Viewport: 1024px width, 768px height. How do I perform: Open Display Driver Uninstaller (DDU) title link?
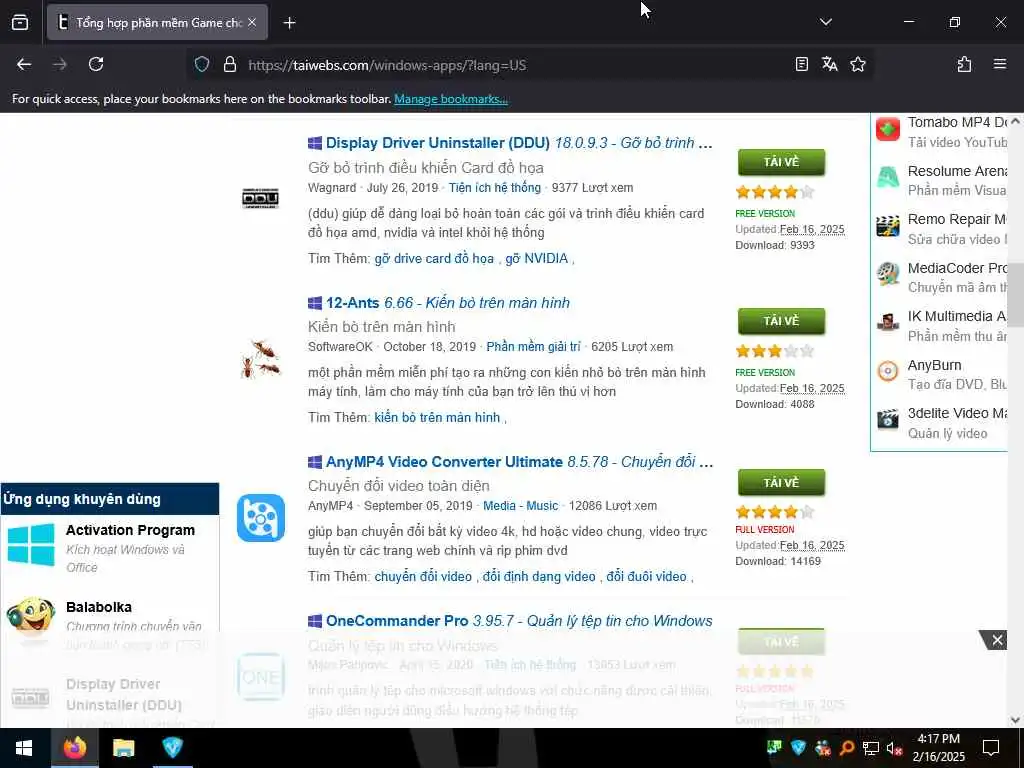(438, 143)
